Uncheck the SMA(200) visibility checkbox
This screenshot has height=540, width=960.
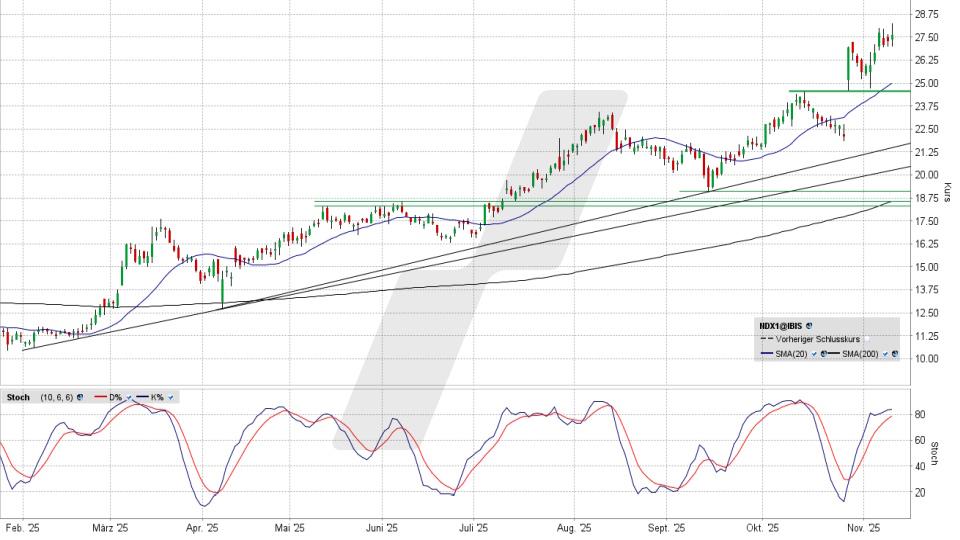pyautogui.click(x=885, y=354)
